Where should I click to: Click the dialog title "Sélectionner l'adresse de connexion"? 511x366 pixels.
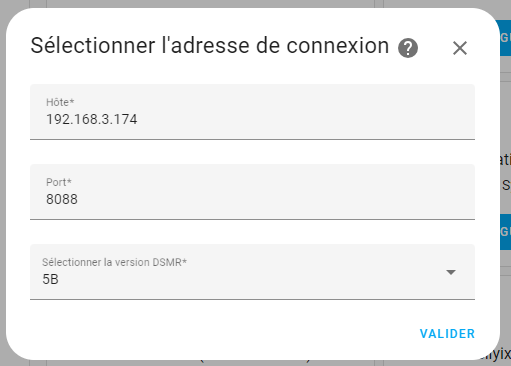click(x=210, y=46)
